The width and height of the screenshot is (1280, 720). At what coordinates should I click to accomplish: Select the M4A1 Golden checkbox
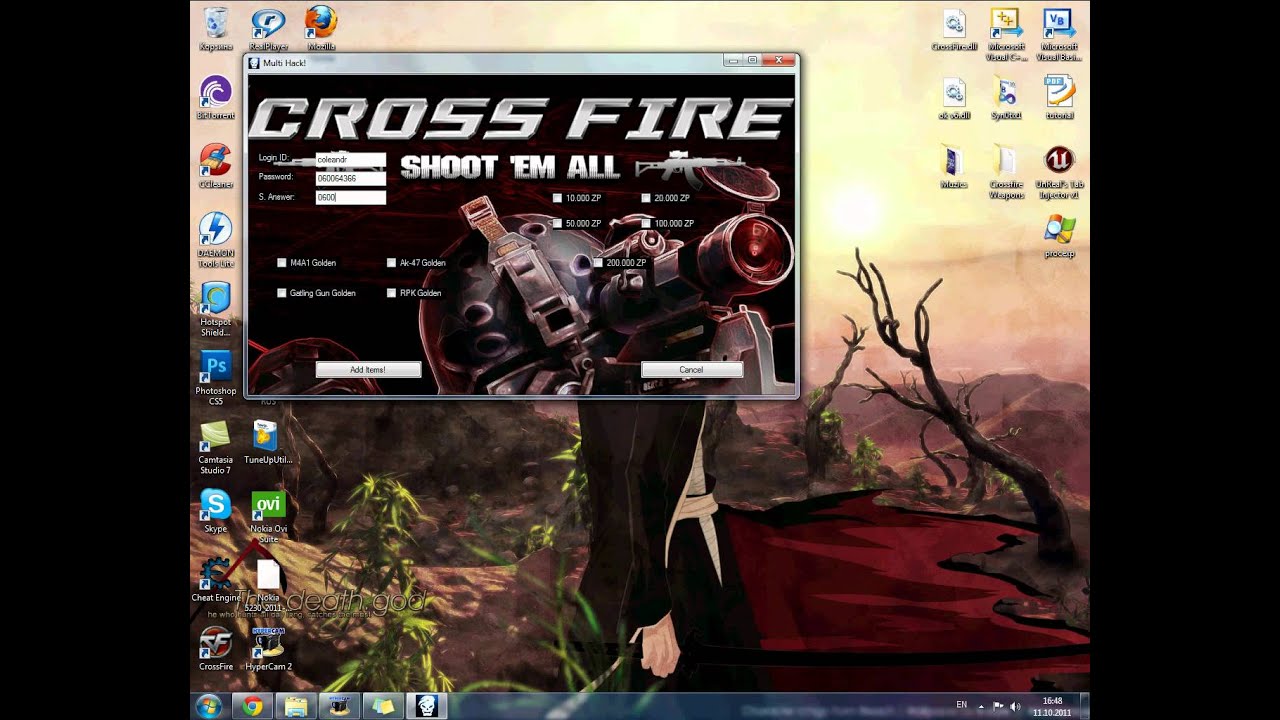pos(282,263)
